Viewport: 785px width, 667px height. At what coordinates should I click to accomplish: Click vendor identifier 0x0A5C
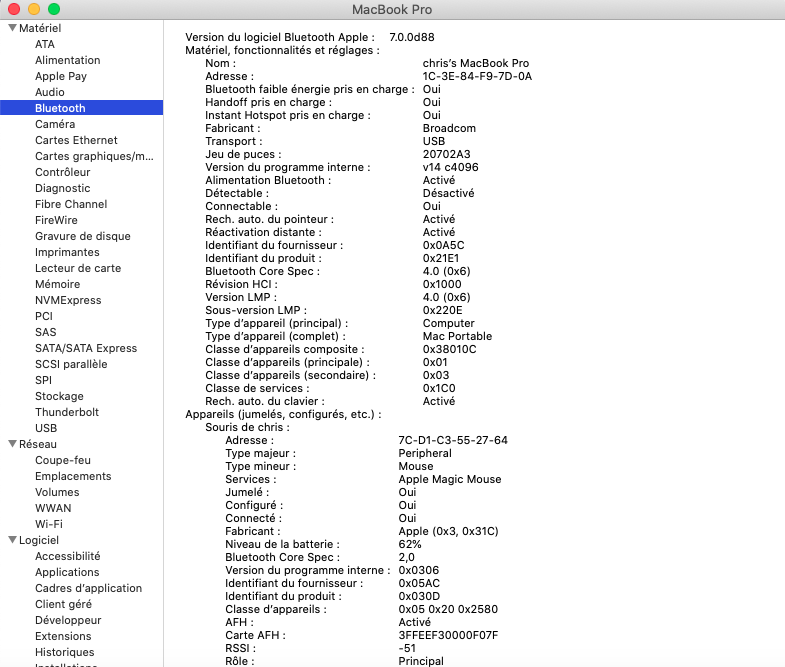pyautogui.click(x=444, y=245)
